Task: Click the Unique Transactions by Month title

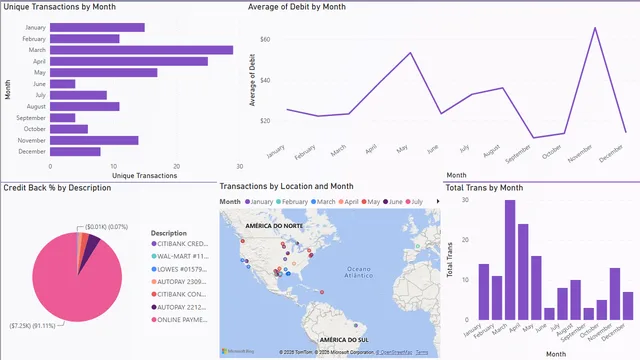Action: pos(60,7)
